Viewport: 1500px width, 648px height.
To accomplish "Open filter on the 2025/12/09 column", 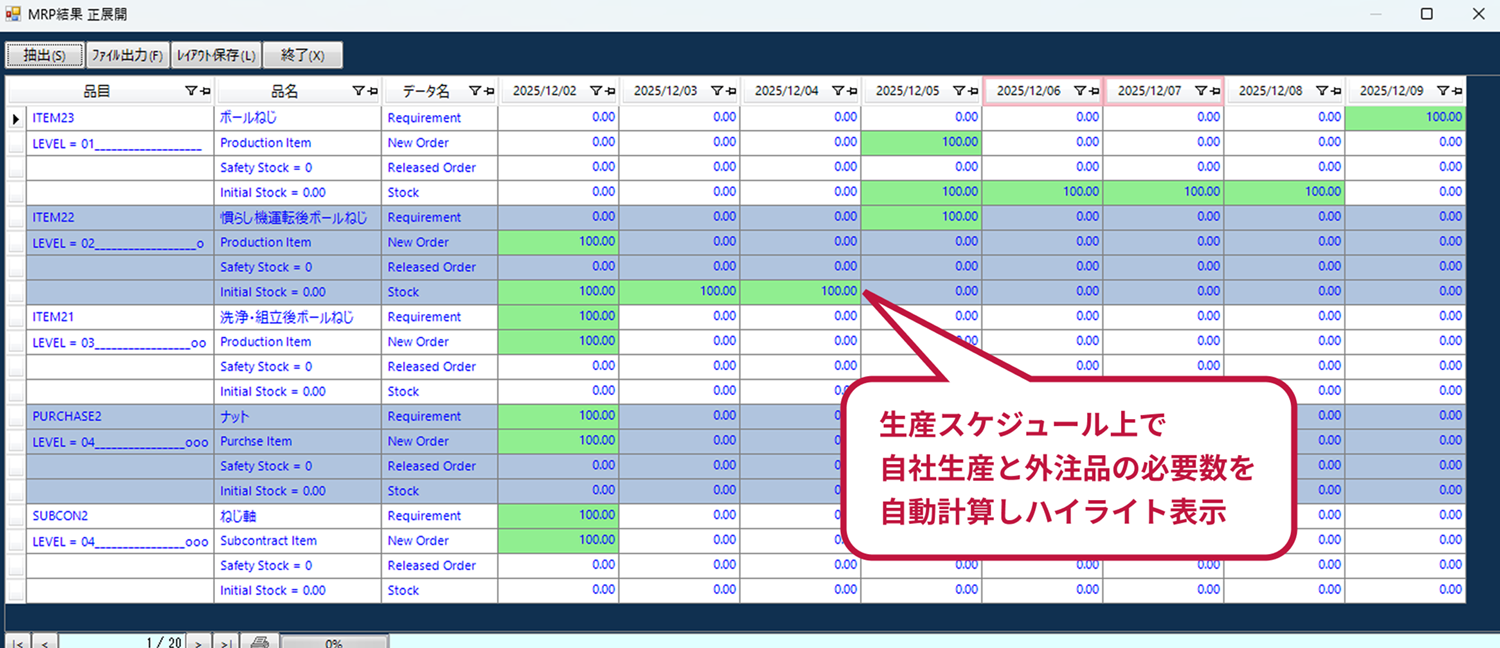I will tap(1442, 91).
